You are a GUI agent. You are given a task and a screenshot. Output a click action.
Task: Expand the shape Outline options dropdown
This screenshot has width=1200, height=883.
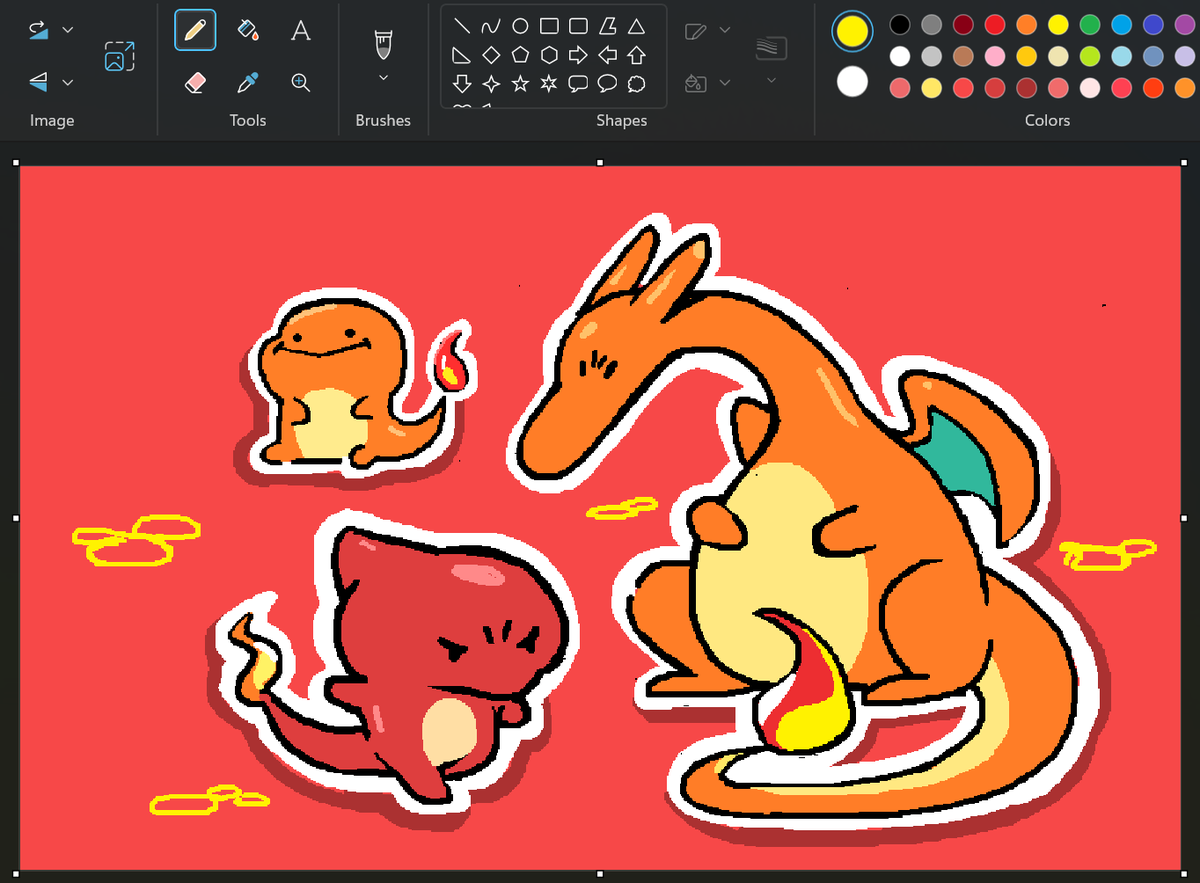coord(724,31)
